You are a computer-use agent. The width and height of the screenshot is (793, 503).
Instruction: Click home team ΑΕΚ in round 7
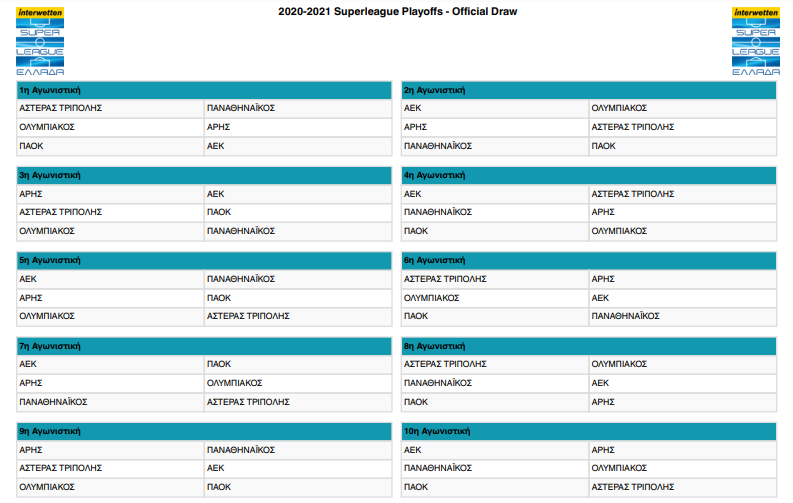(x=28, y=364)
